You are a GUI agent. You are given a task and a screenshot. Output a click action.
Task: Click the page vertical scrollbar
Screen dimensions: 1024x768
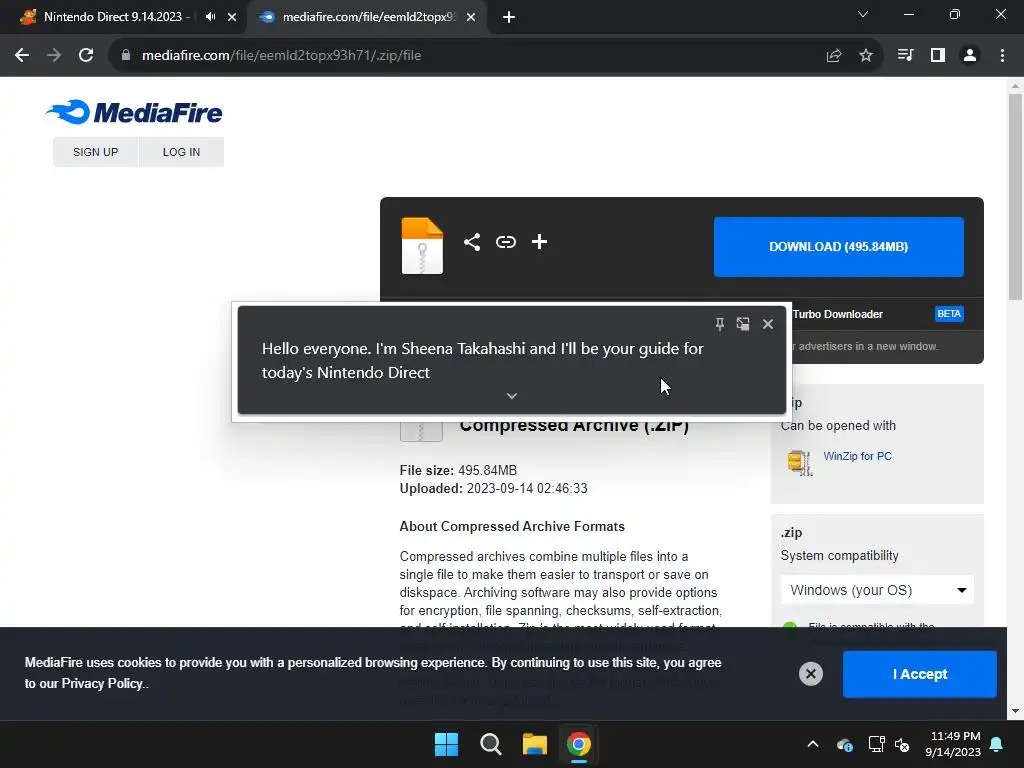[1015, 197]
